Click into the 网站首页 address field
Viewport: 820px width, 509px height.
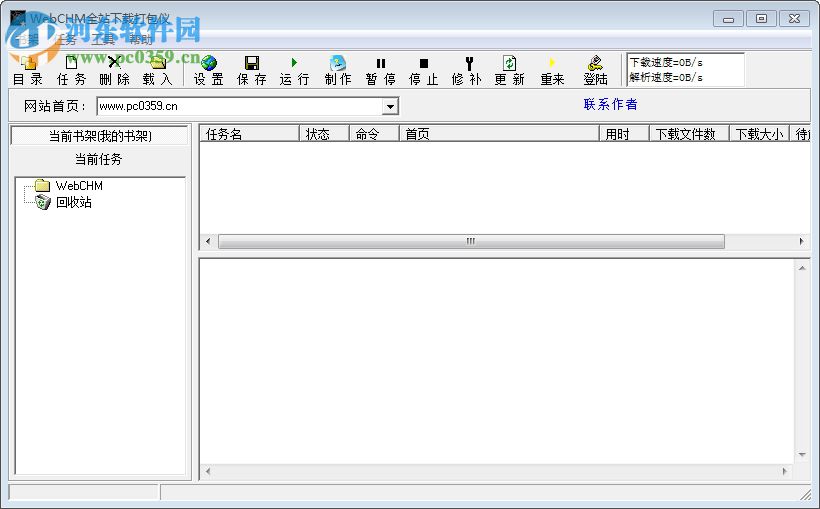240,106
